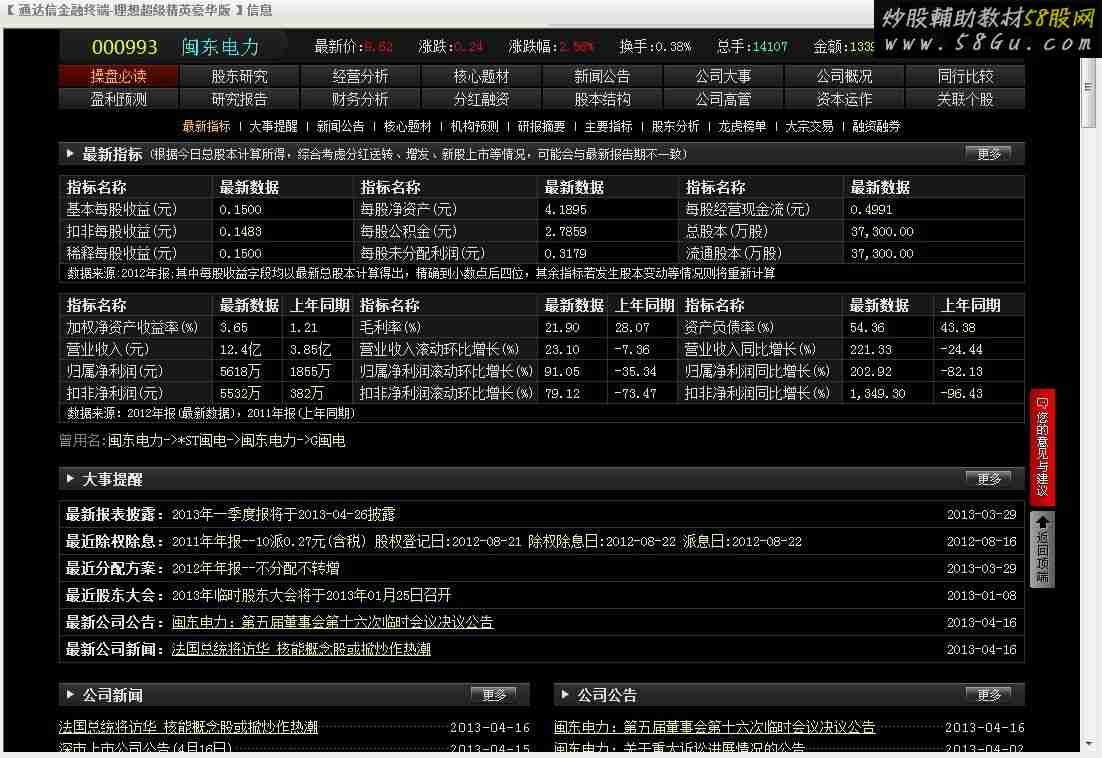1102x758 pixels.
Task: Click stock code 000993
Action: [124, 47]
